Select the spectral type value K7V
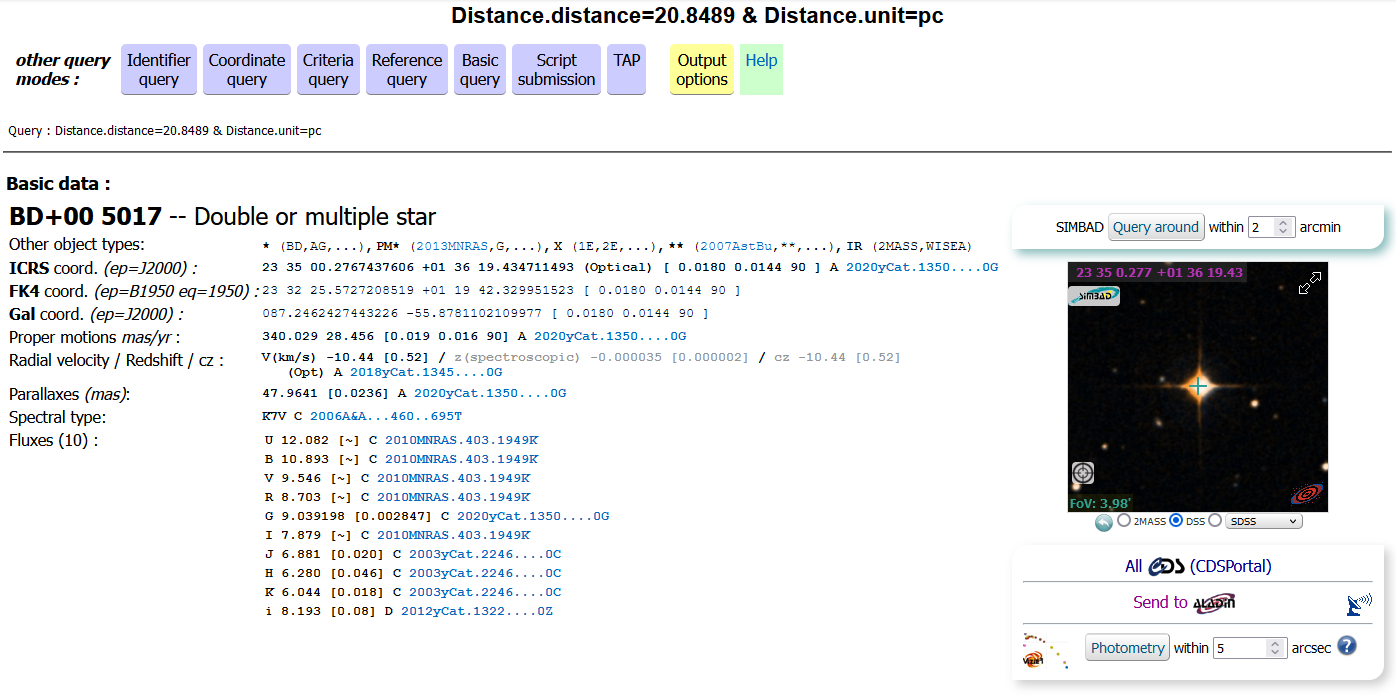Screen dimensions: 1396x696 click(x=275, y=416)
